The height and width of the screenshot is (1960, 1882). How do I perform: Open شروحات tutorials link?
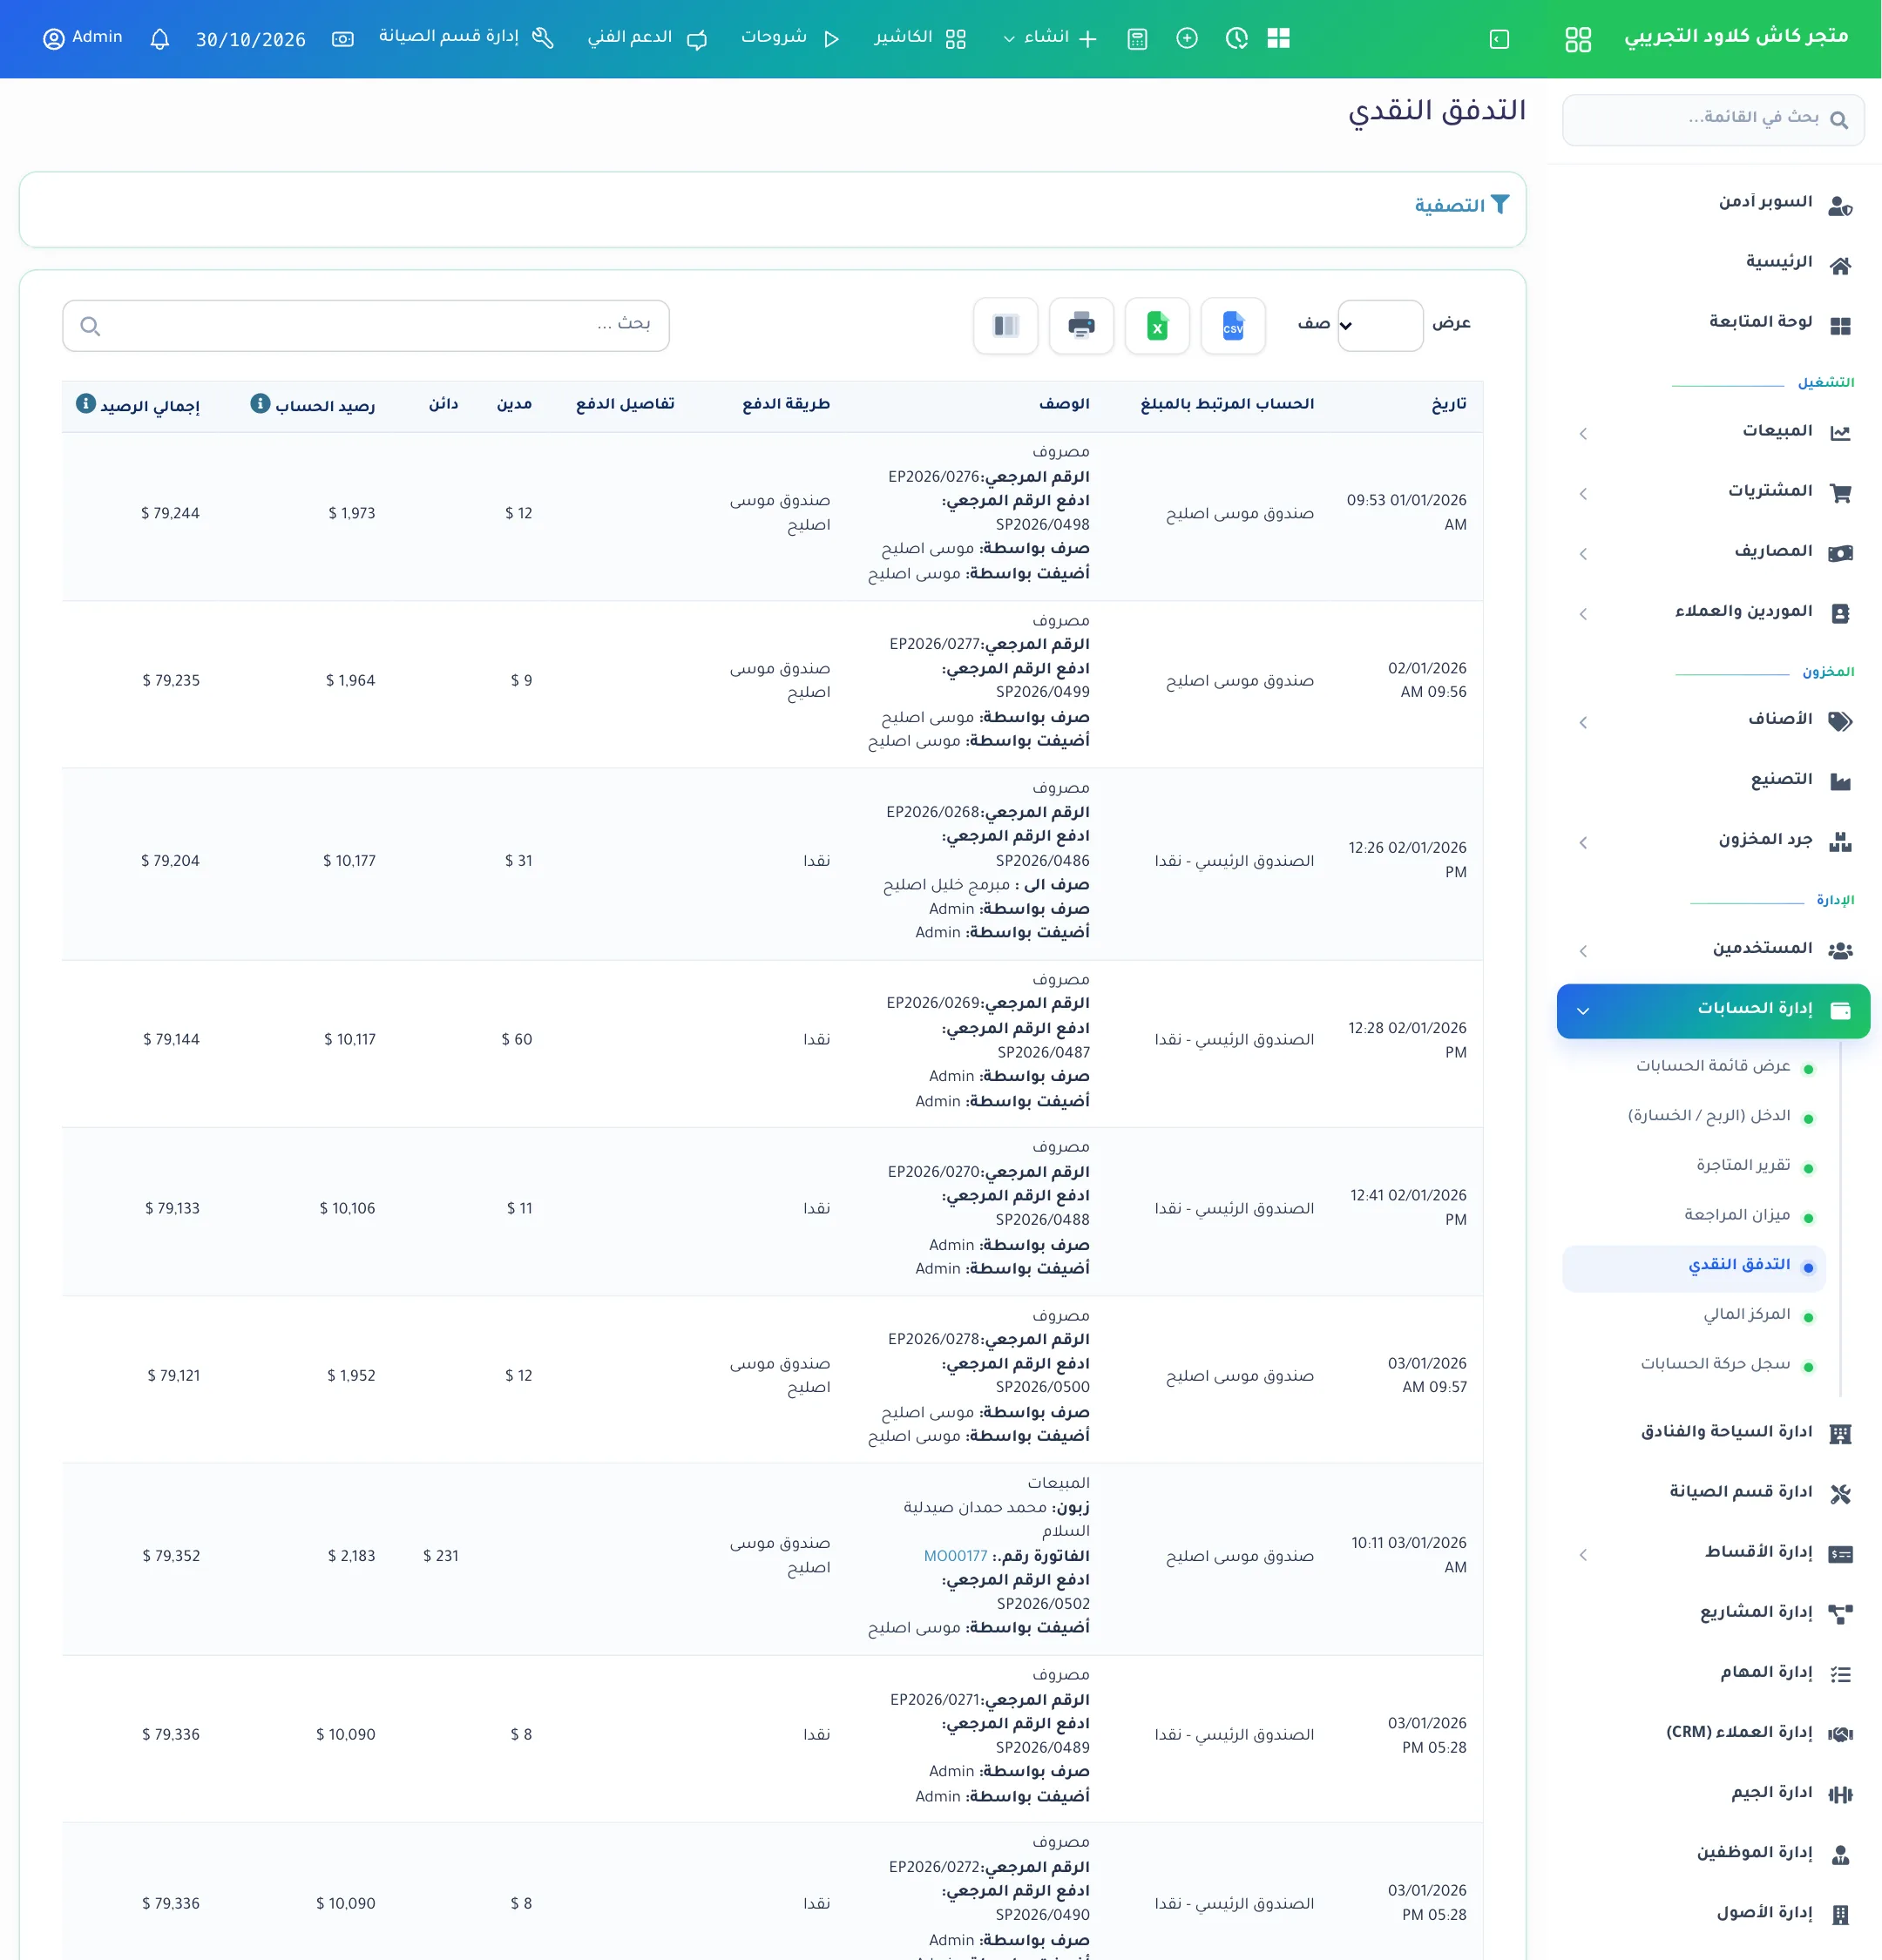point(789,38)
